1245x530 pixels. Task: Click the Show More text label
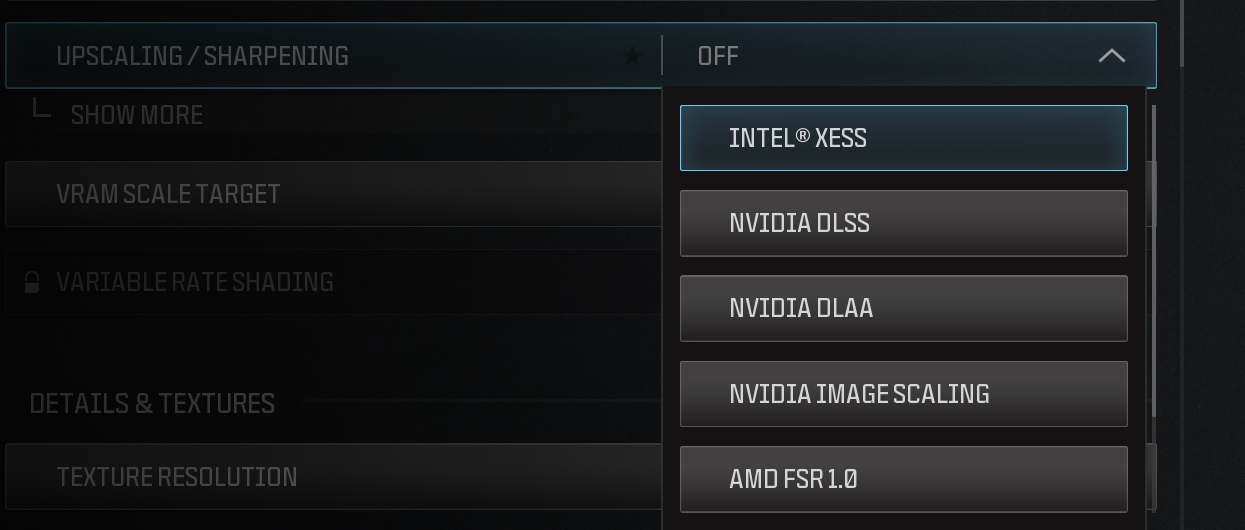(x=137, y=115)
